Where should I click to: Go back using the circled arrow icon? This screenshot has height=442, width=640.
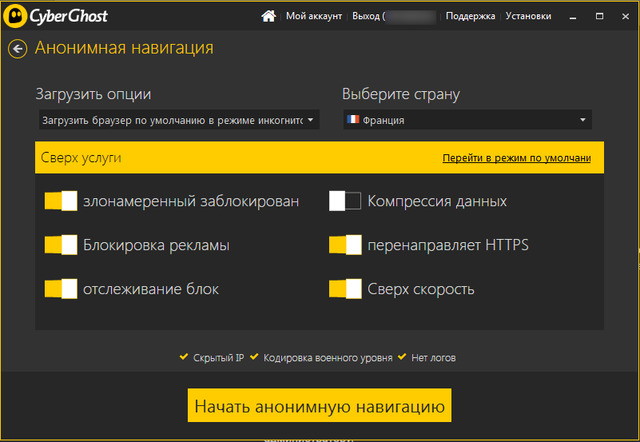17,49
